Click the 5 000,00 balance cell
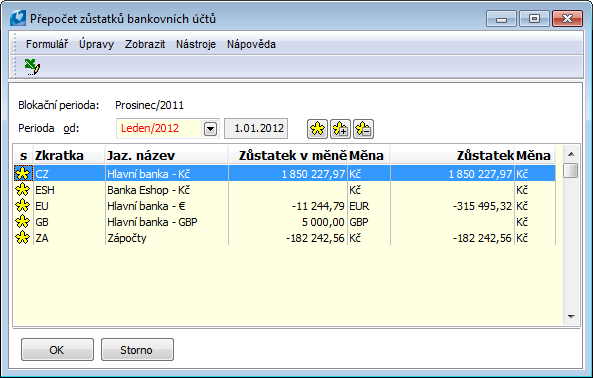Viewport: 593px width, 378px height. pyautogui.click(x=288, y=222)
